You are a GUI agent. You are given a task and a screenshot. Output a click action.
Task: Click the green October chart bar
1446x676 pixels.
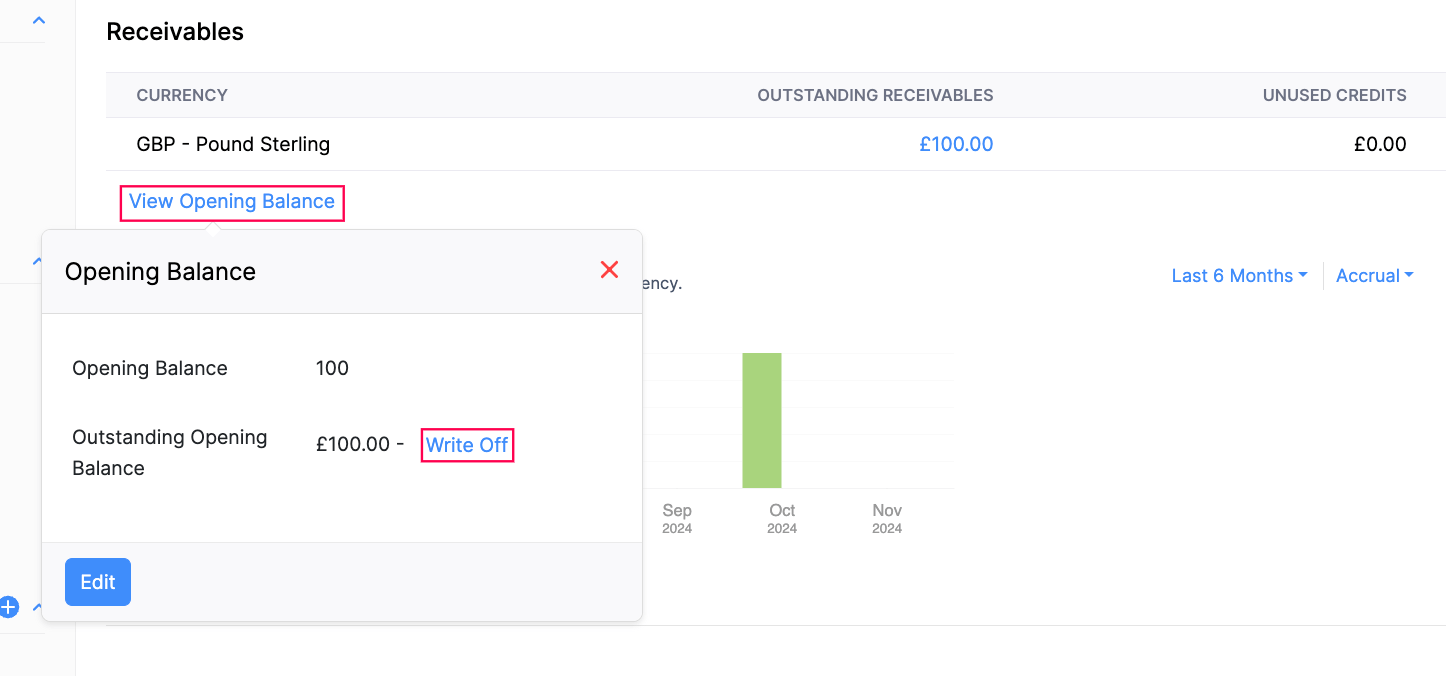[761, 420]
